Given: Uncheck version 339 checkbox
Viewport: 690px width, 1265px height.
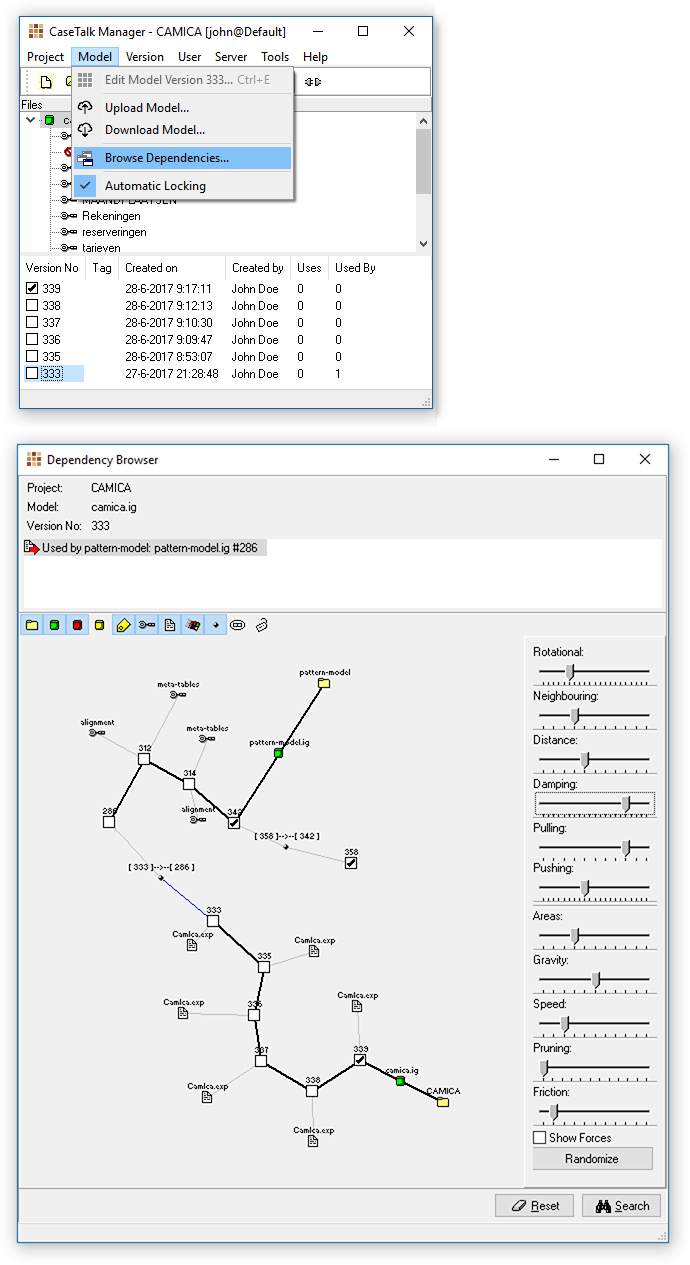Looking at the screenshot, I should pos(32,289).
